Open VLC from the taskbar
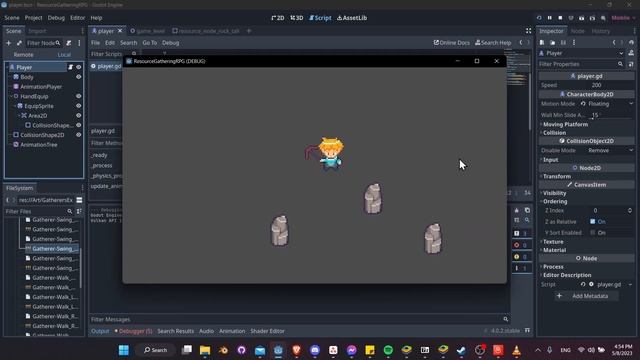The width and height of the screenshot is (640, 360). coord(516,350)
